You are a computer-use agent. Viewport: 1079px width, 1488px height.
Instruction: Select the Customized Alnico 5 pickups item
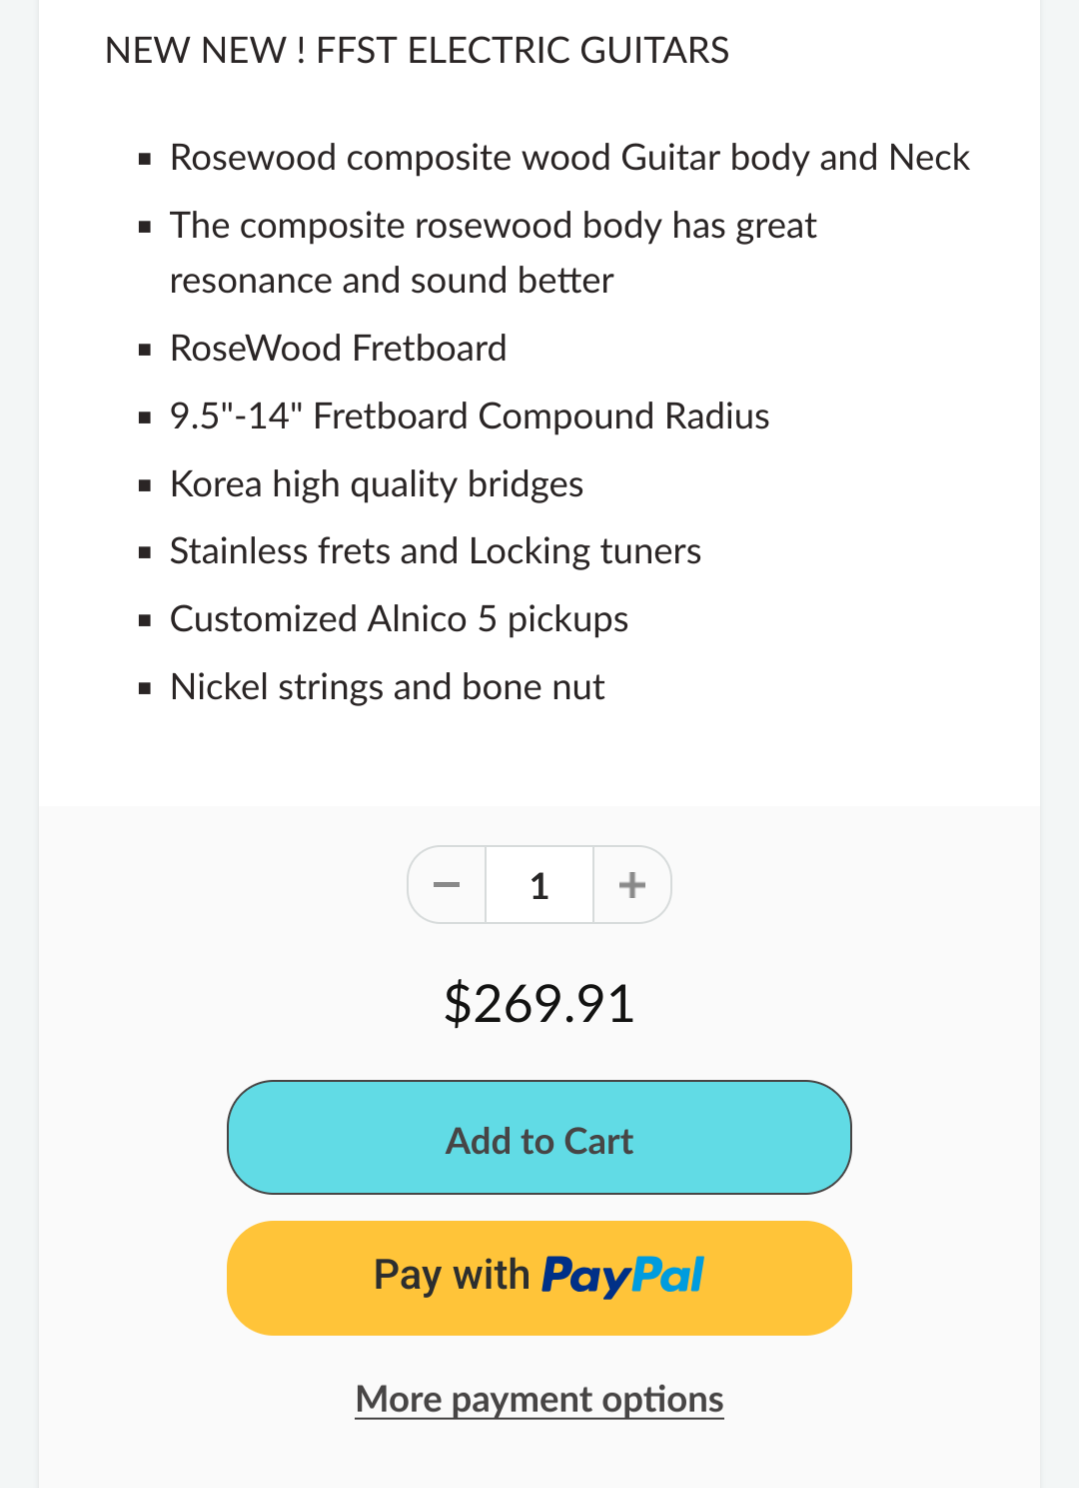click(x=399, y=619)
